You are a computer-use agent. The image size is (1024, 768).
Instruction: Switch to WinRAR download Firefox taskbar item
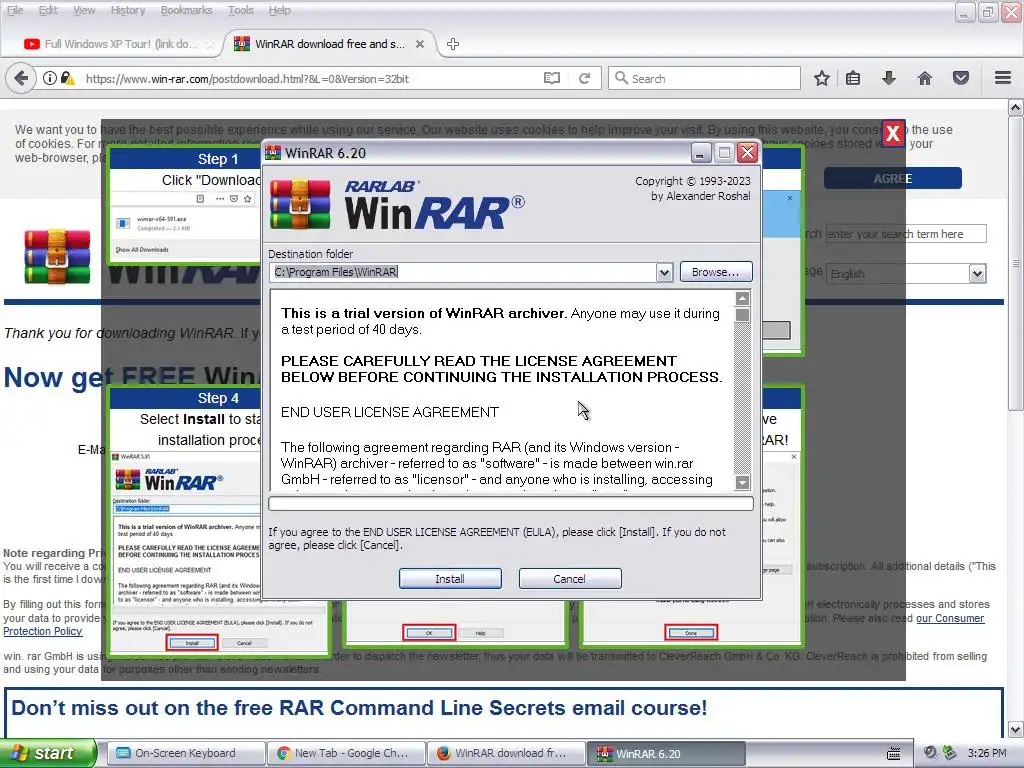point(506,753)
